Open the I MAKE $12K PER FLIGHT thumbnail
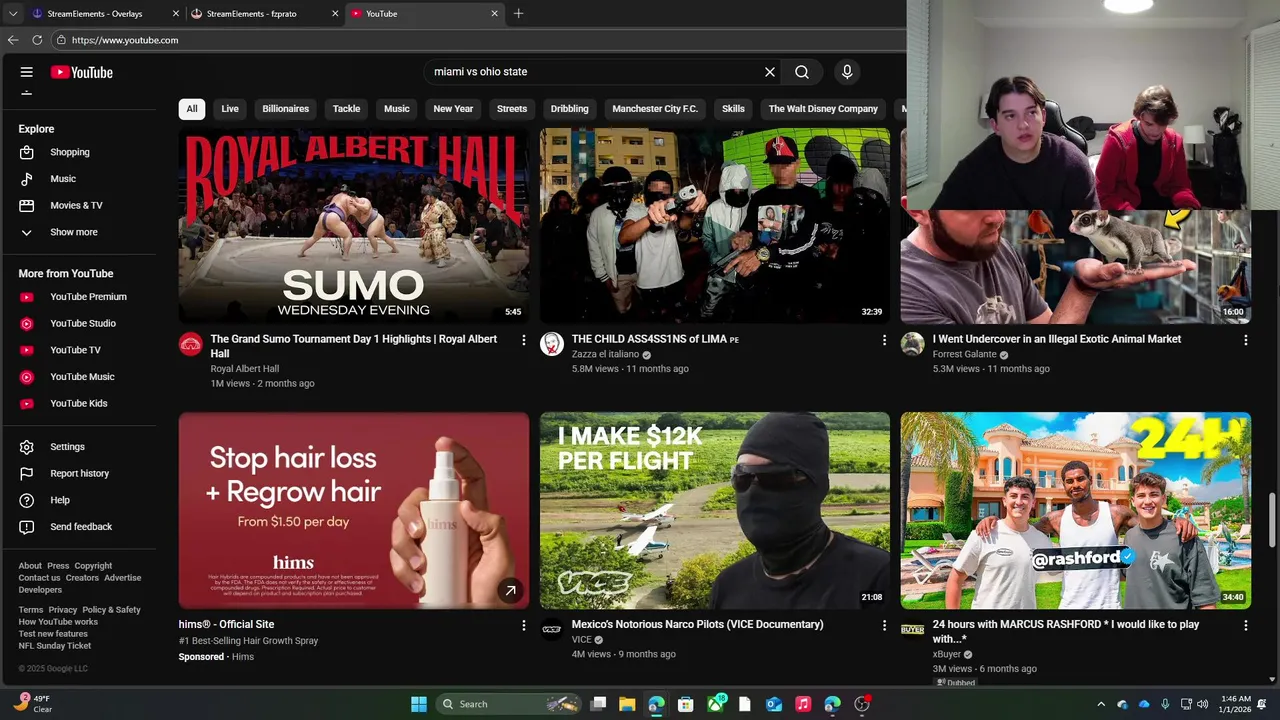 715,510
